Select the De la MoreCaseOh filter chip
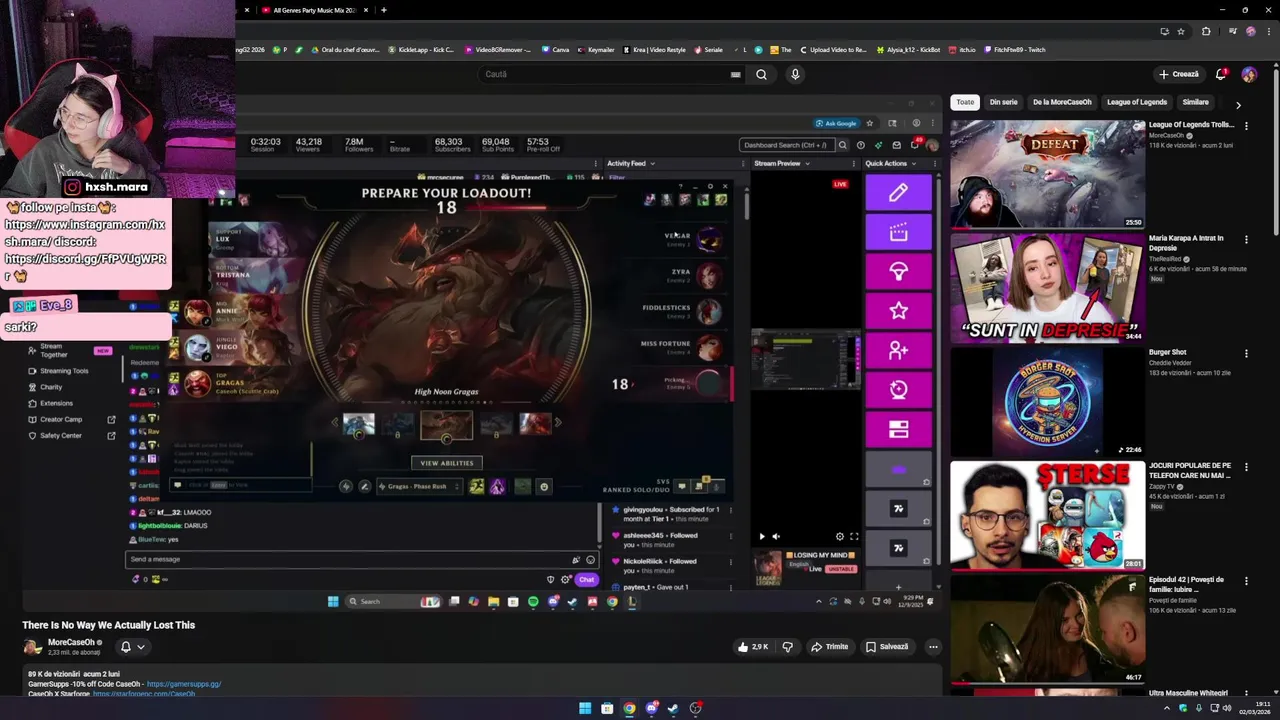1280x720 pixels. (x=1062, y=102)
